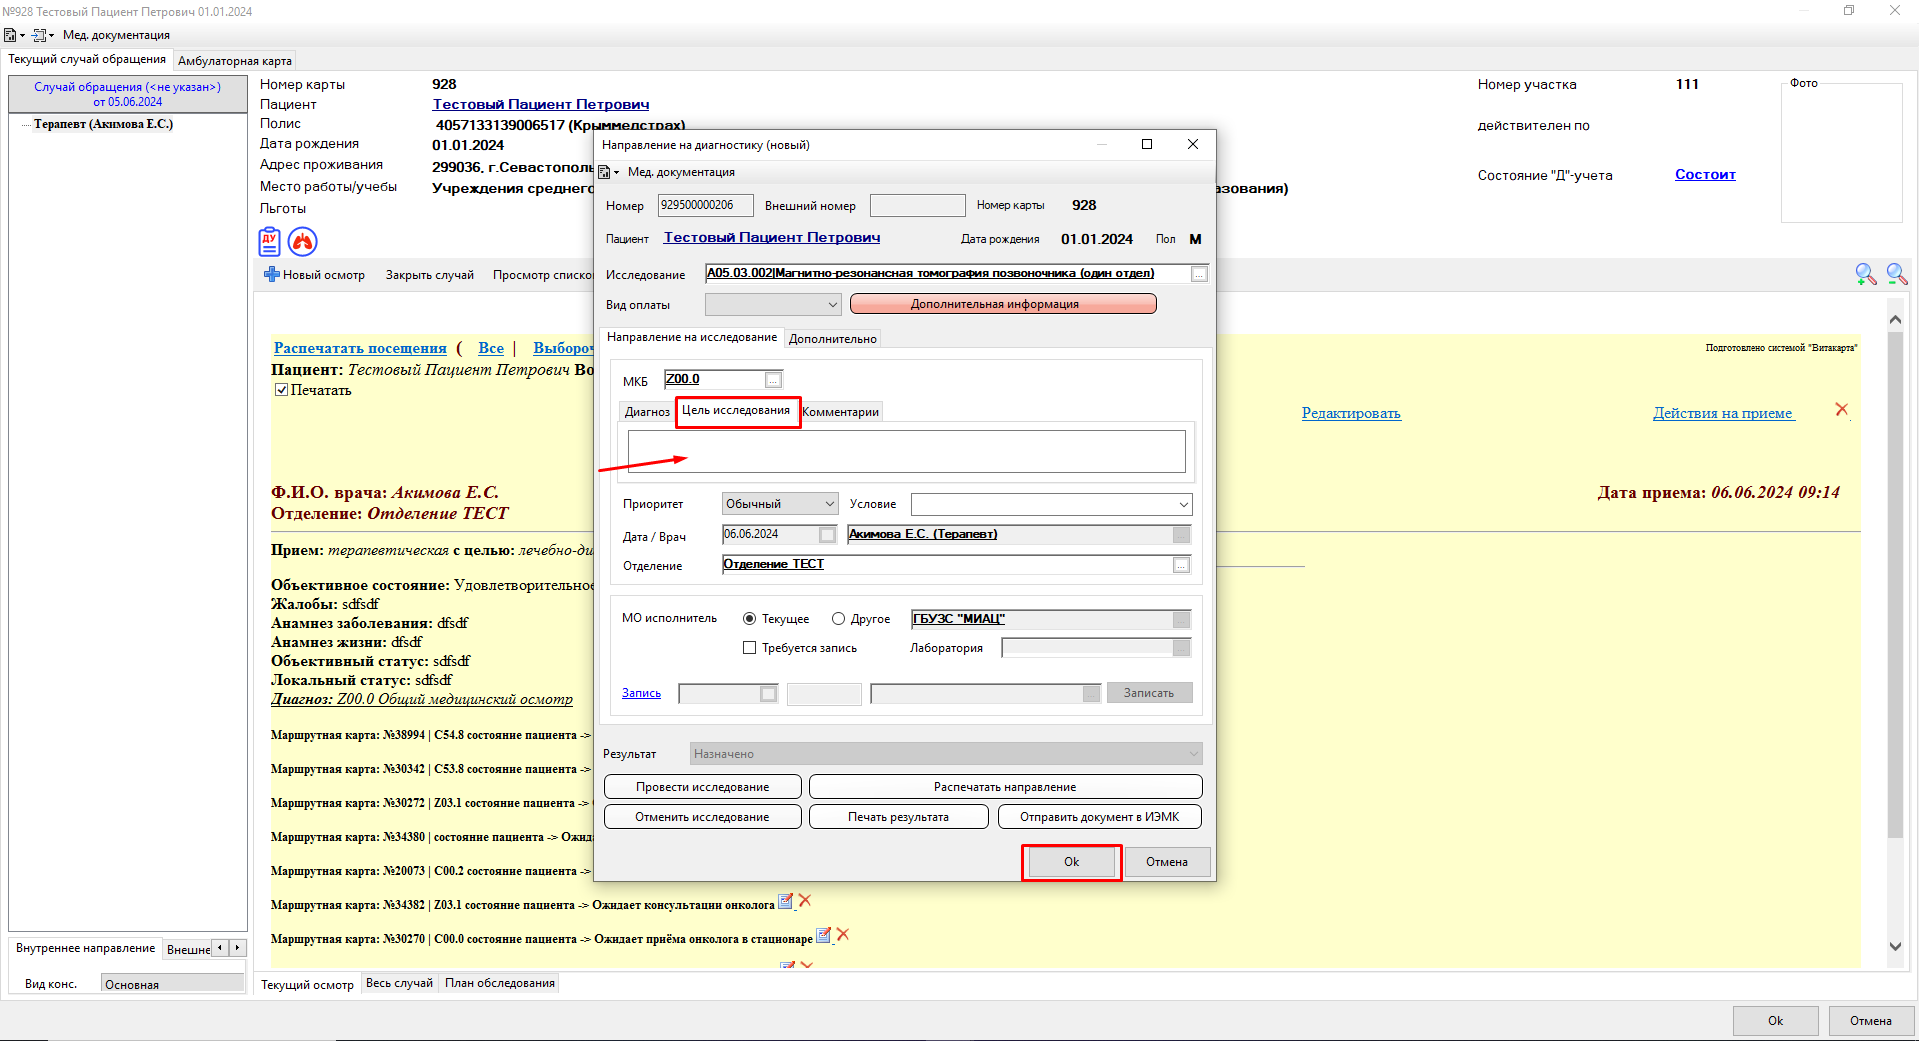Click the document icon in main window toolbar
The height and width of the screenshot is (1041, 1919).
tap(10, 35)
